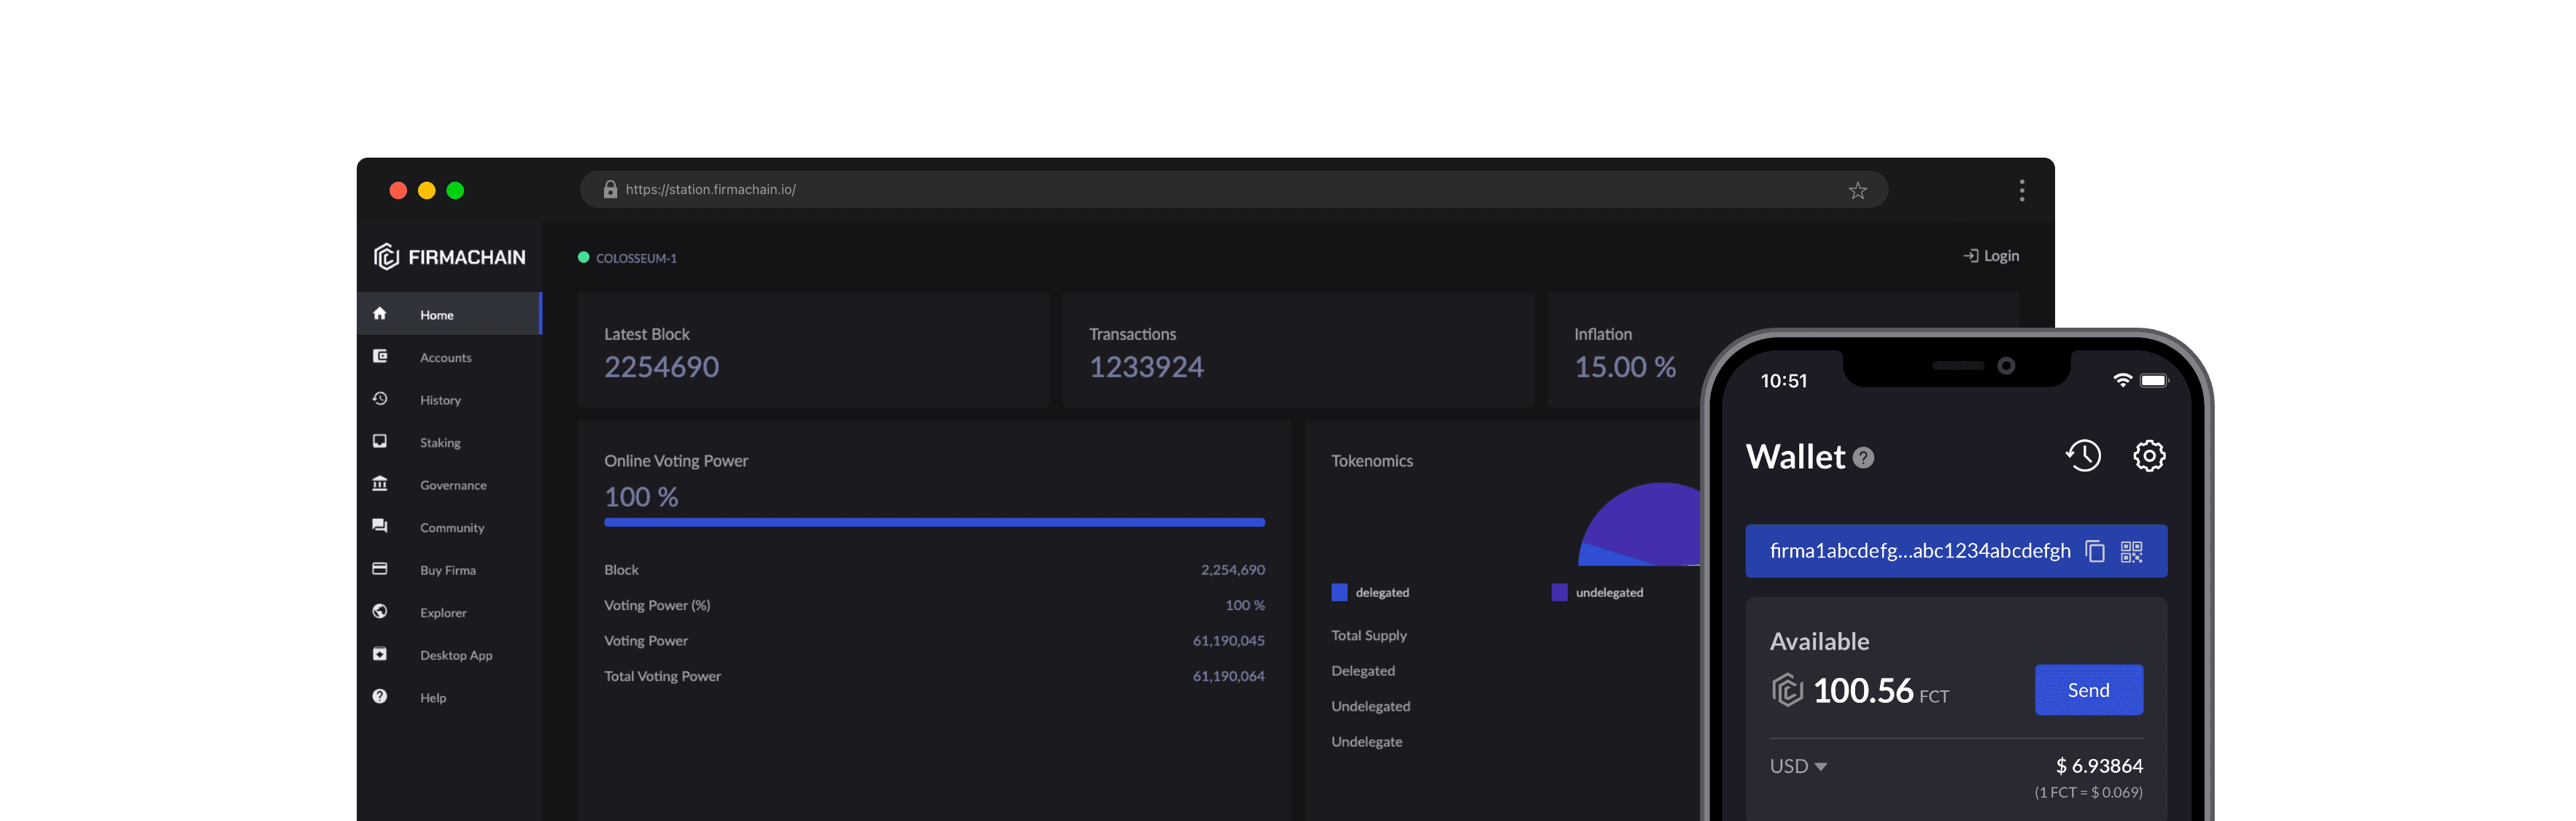2576x821 pixels.
Task: Open the Home menu item
Action: [x=449, y=314]
